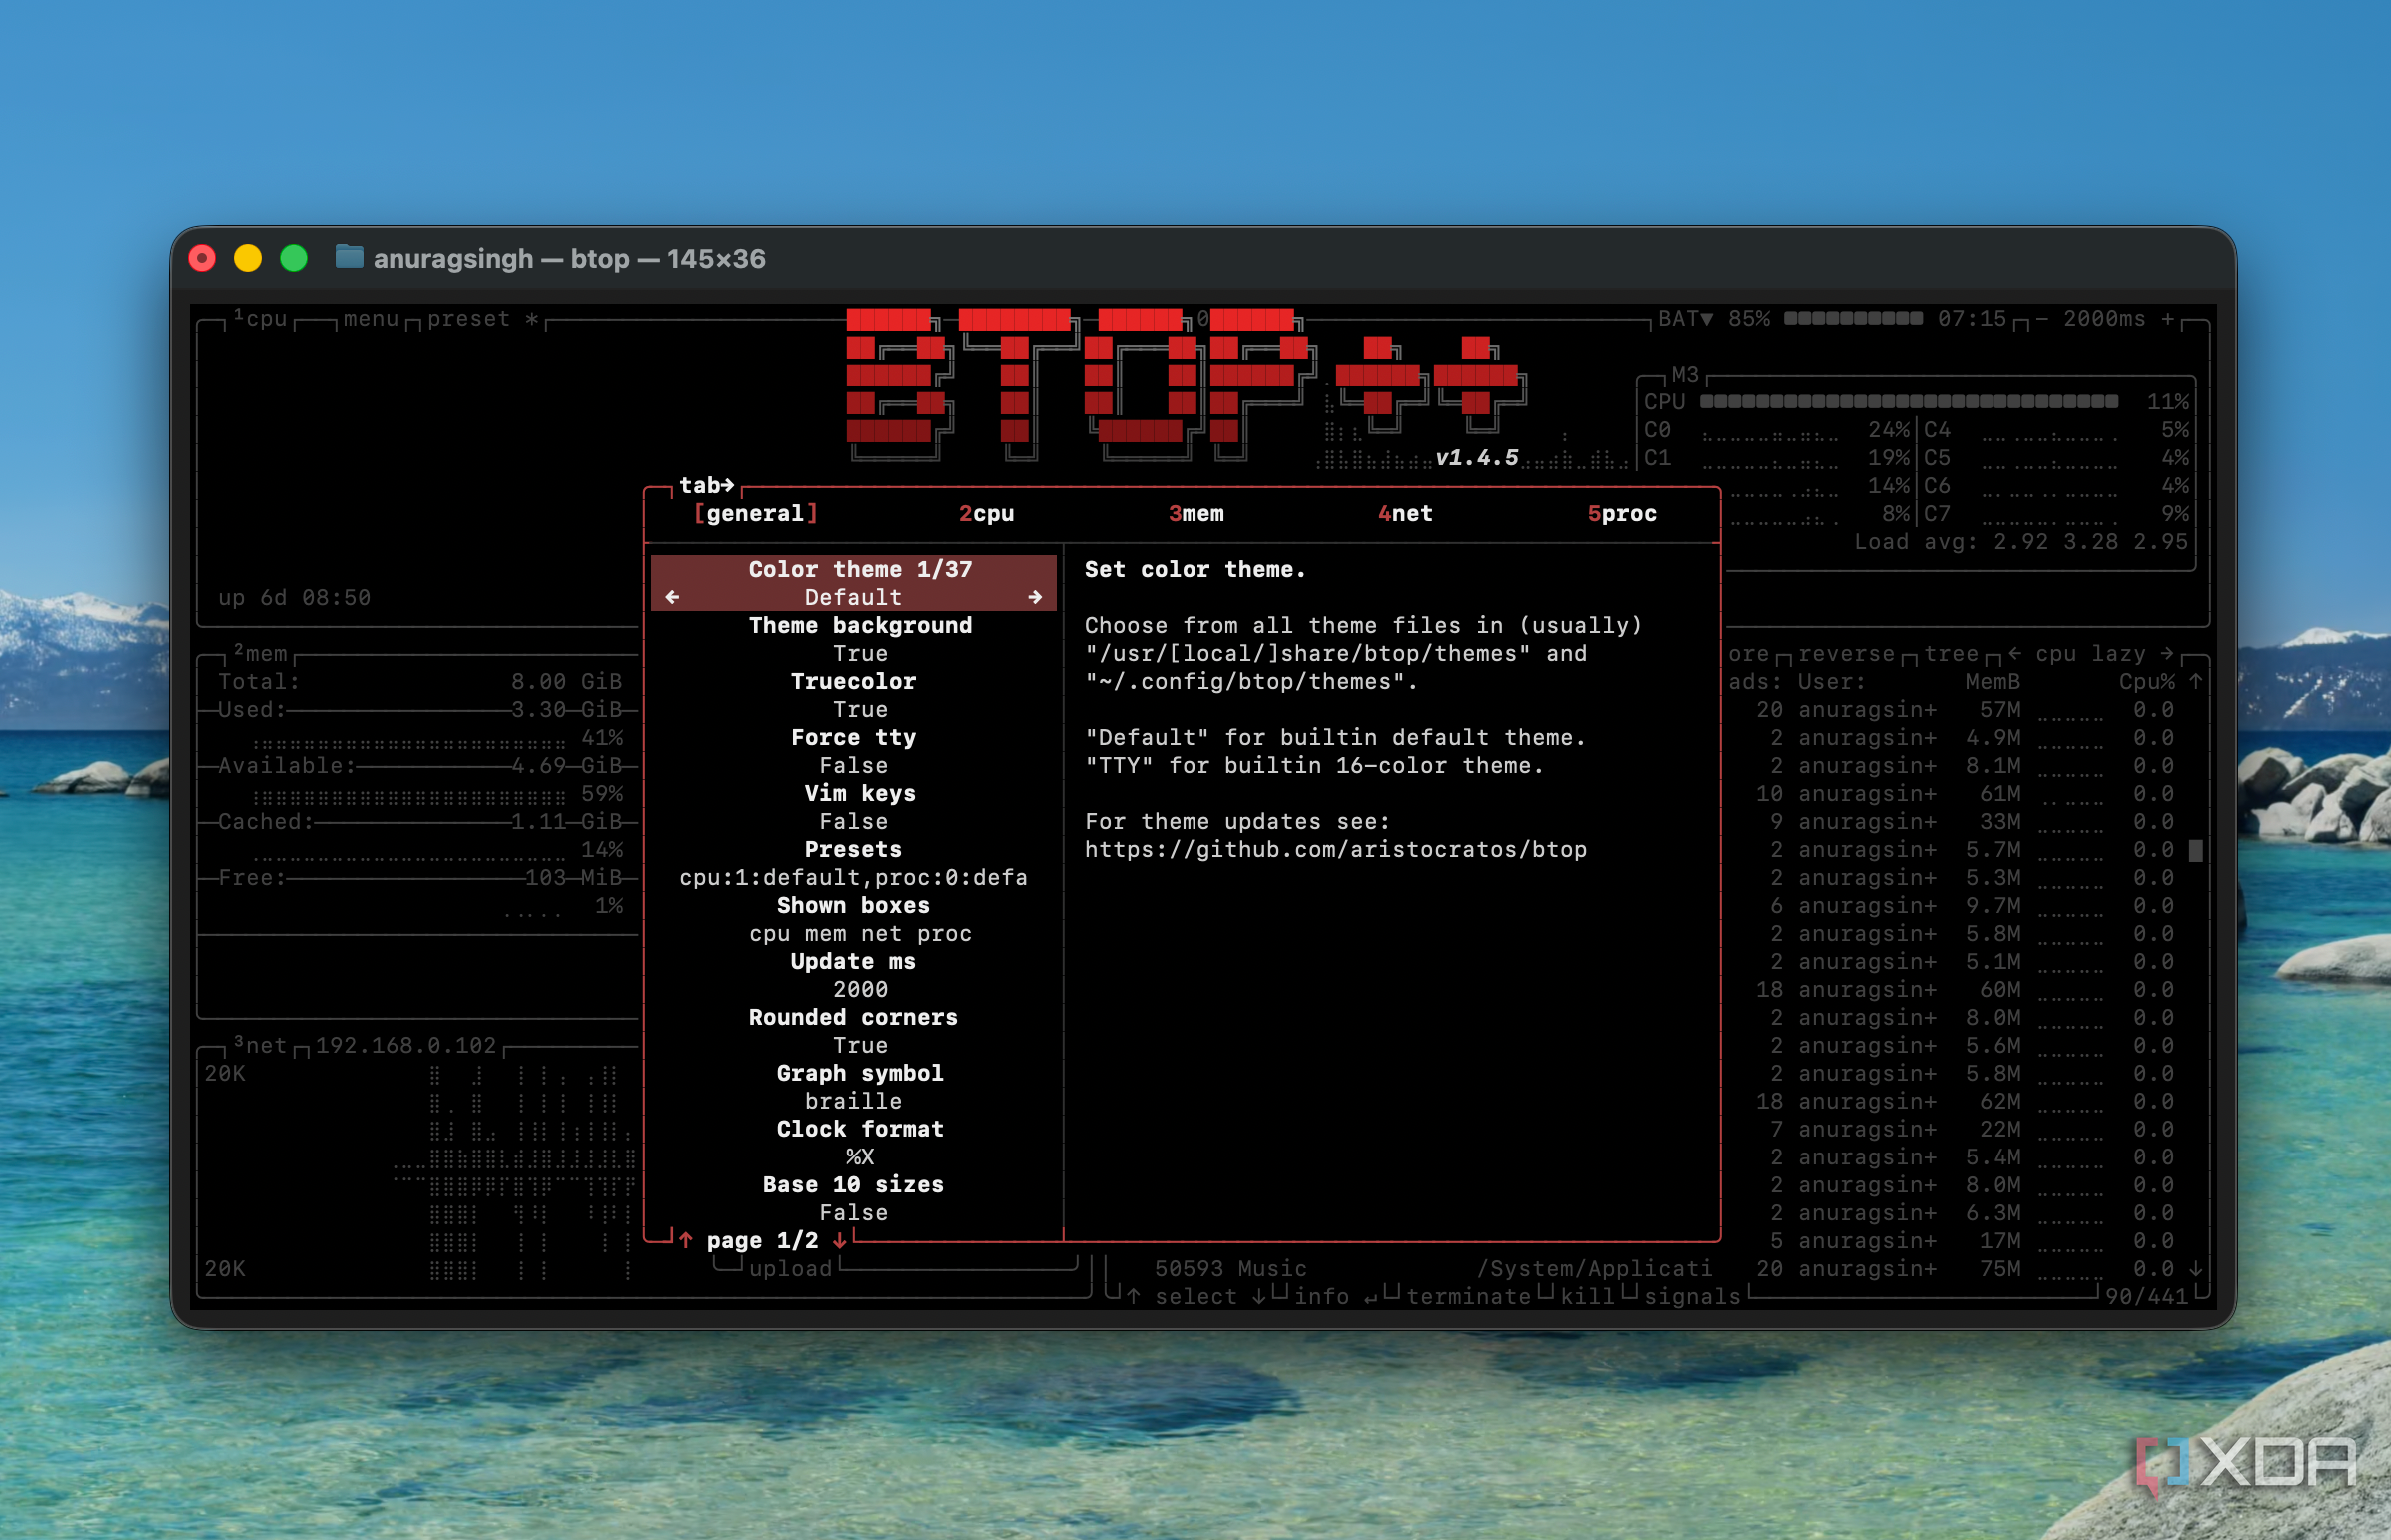The image size is (2391, 1540).
Task: Go to next options page with down arrow
Action: point(840,1241)
